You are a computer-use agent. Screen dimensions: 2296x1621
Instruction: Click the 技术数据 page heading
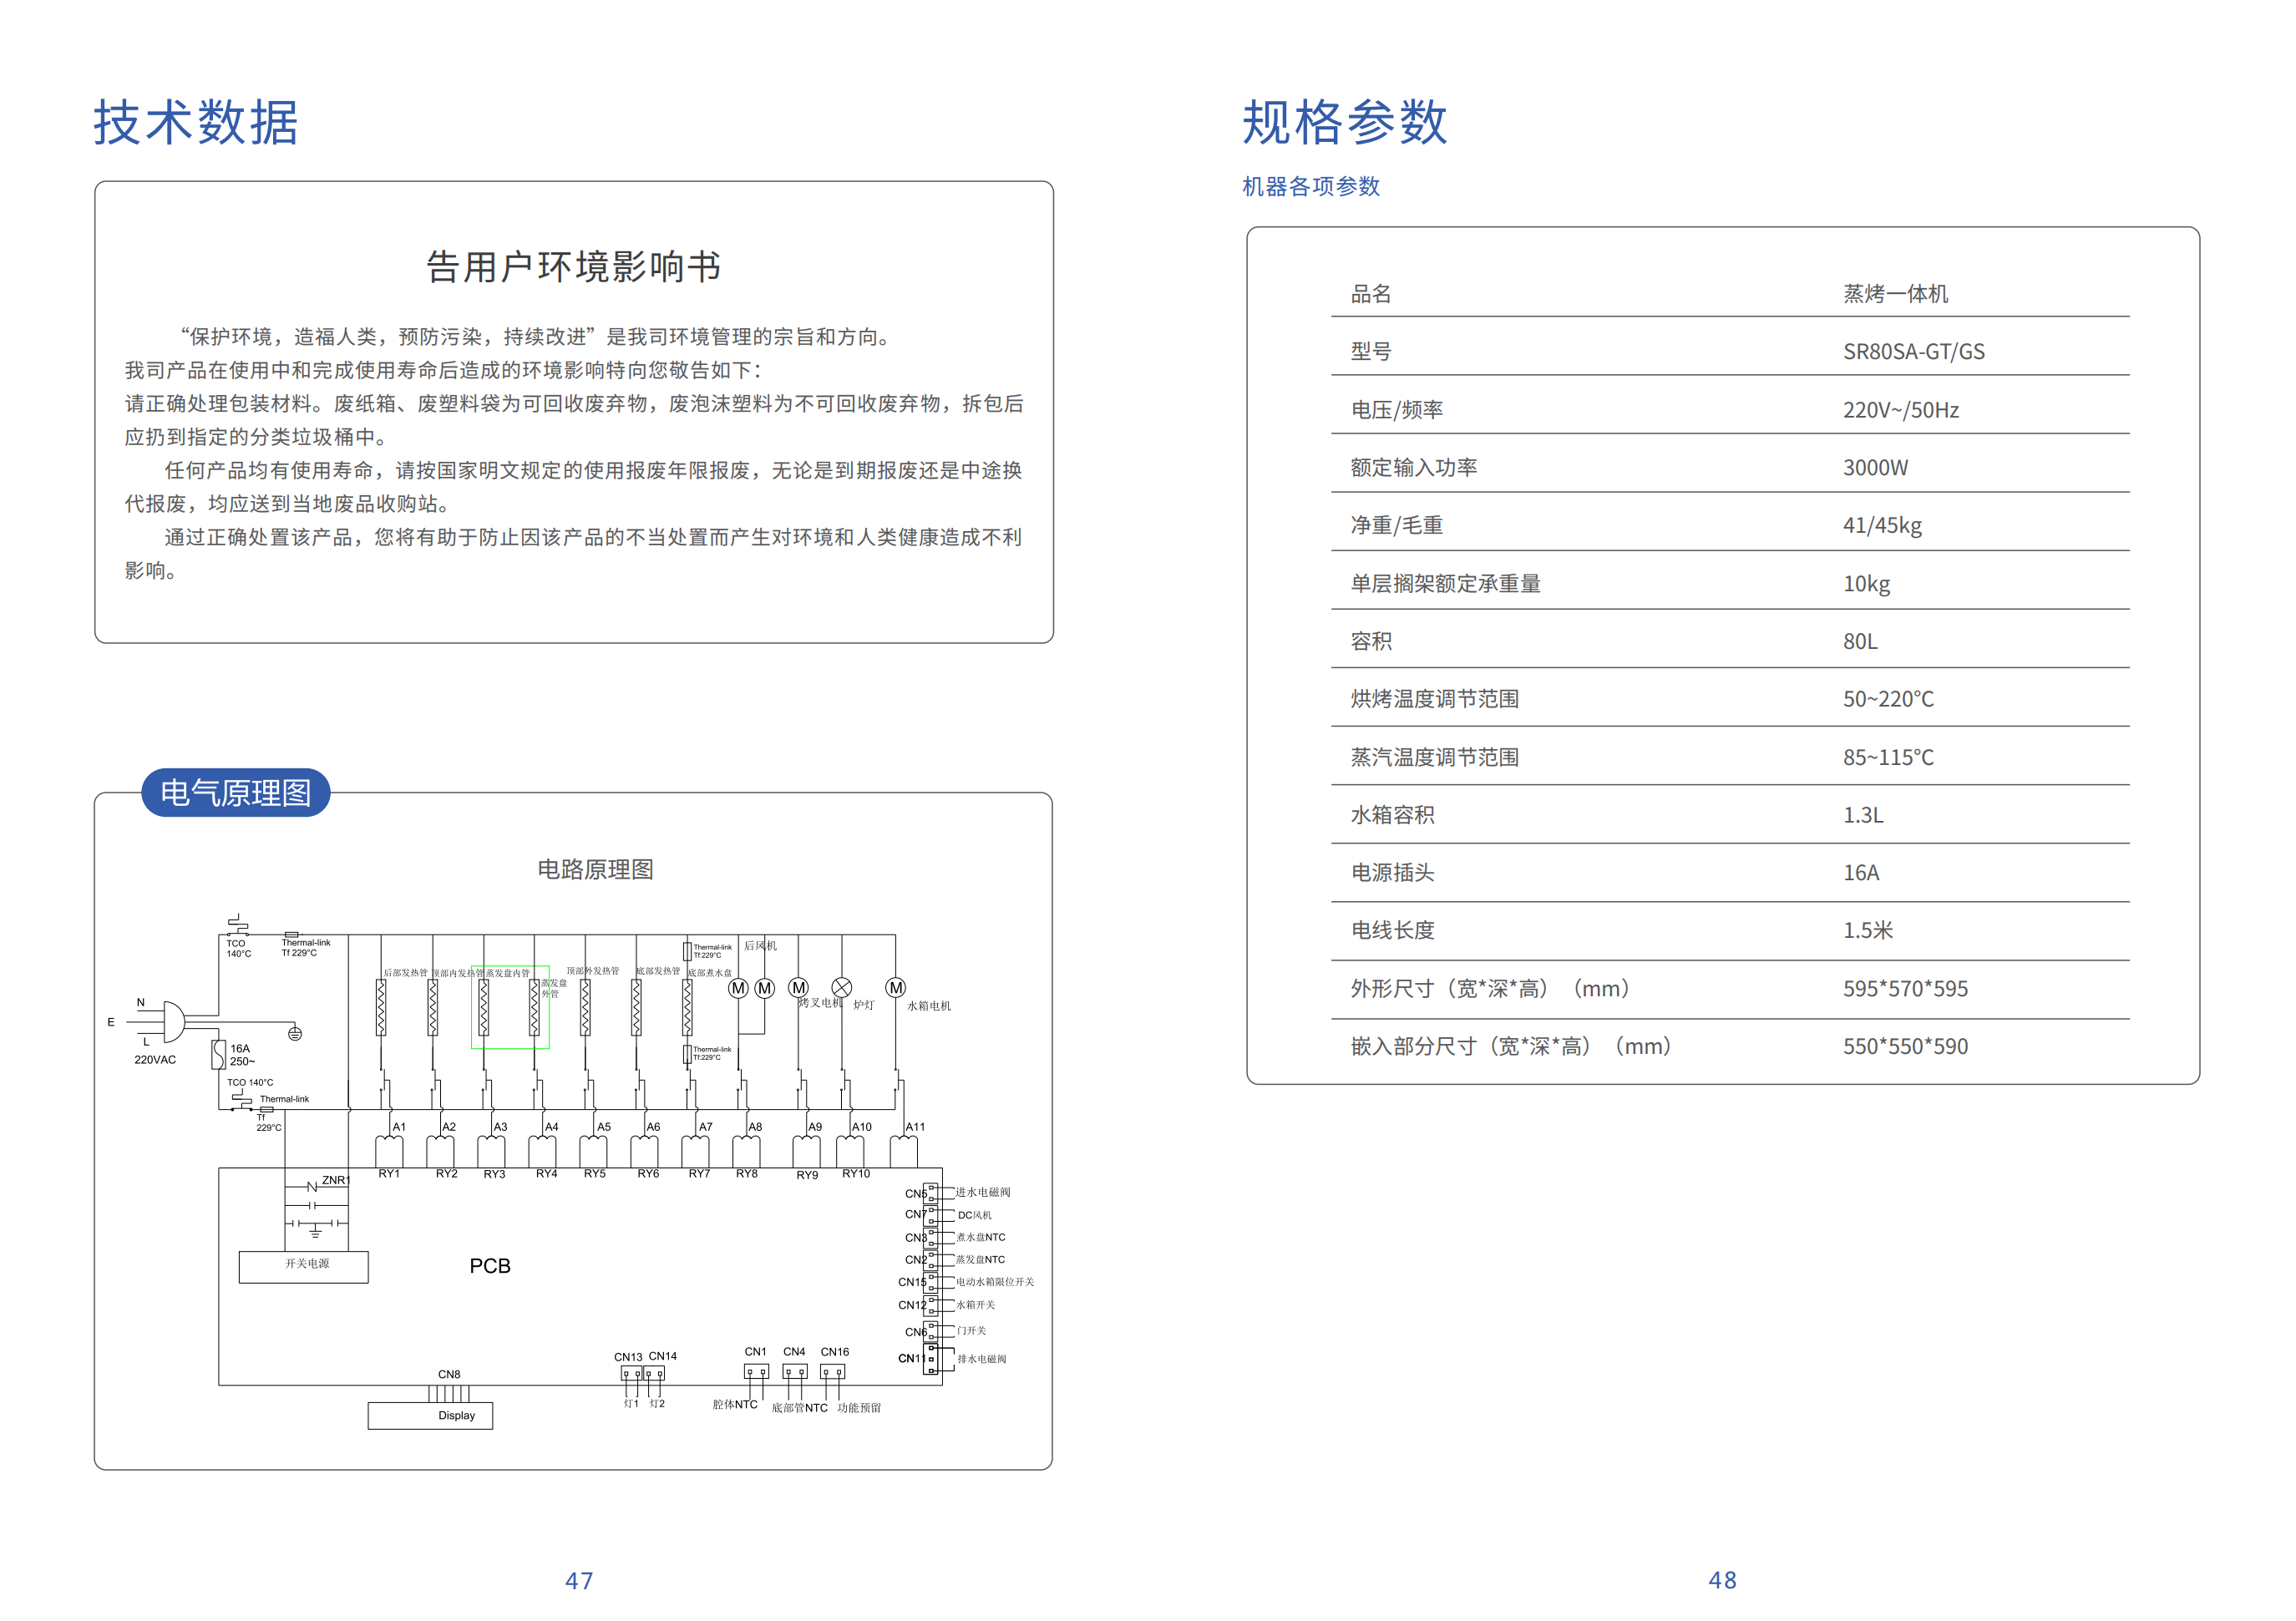point(196,123)
